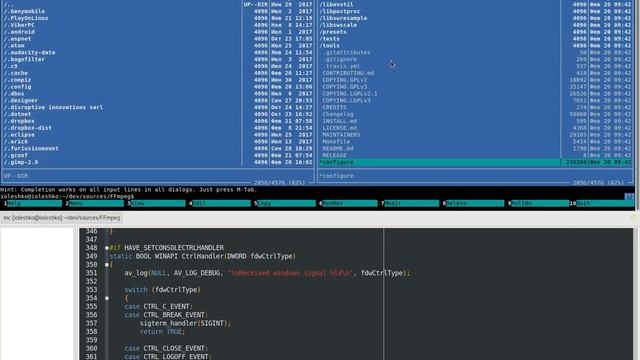Click the 5 Copy function key
Screen dimensions: 640x360
[x=284, y=203]
